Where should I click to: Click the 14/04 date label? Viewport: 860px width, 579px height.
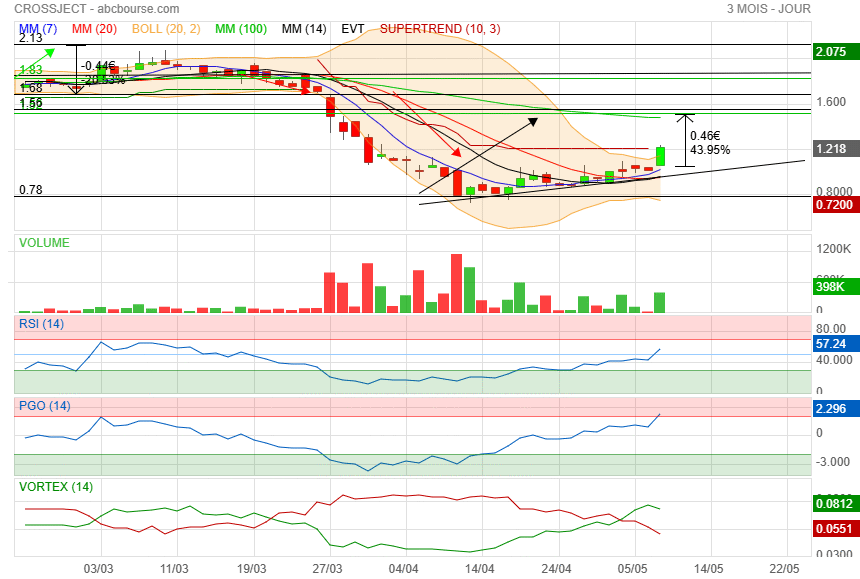pyautogui.click(x=480, y=569)
